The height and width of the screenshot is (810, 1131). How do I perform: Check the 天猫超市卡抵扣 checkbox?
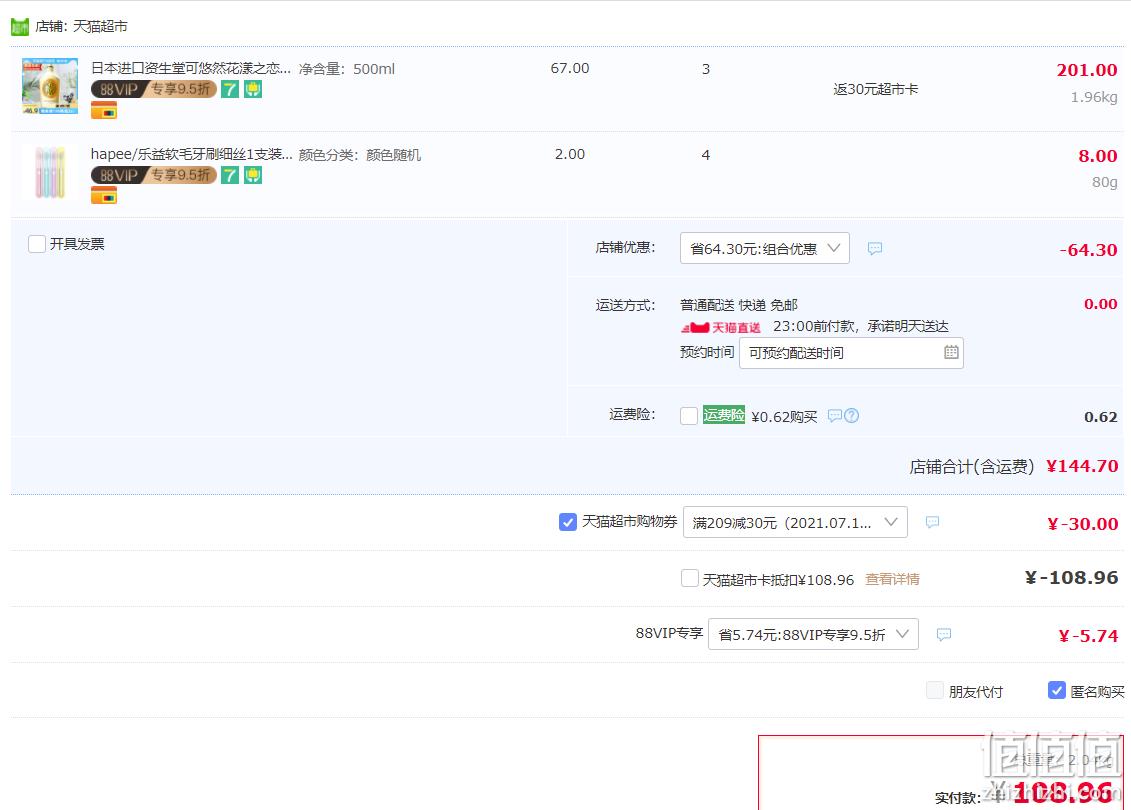[690, 578]
